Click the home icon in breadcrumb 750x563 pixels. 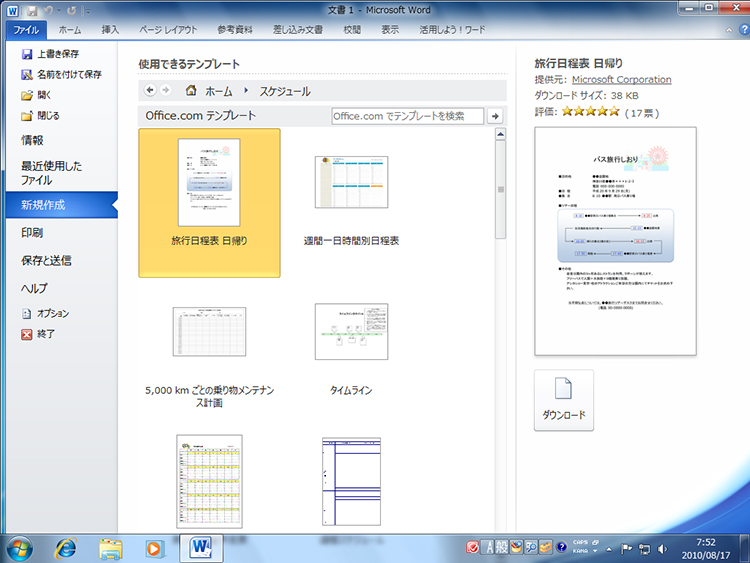point(191,90)
